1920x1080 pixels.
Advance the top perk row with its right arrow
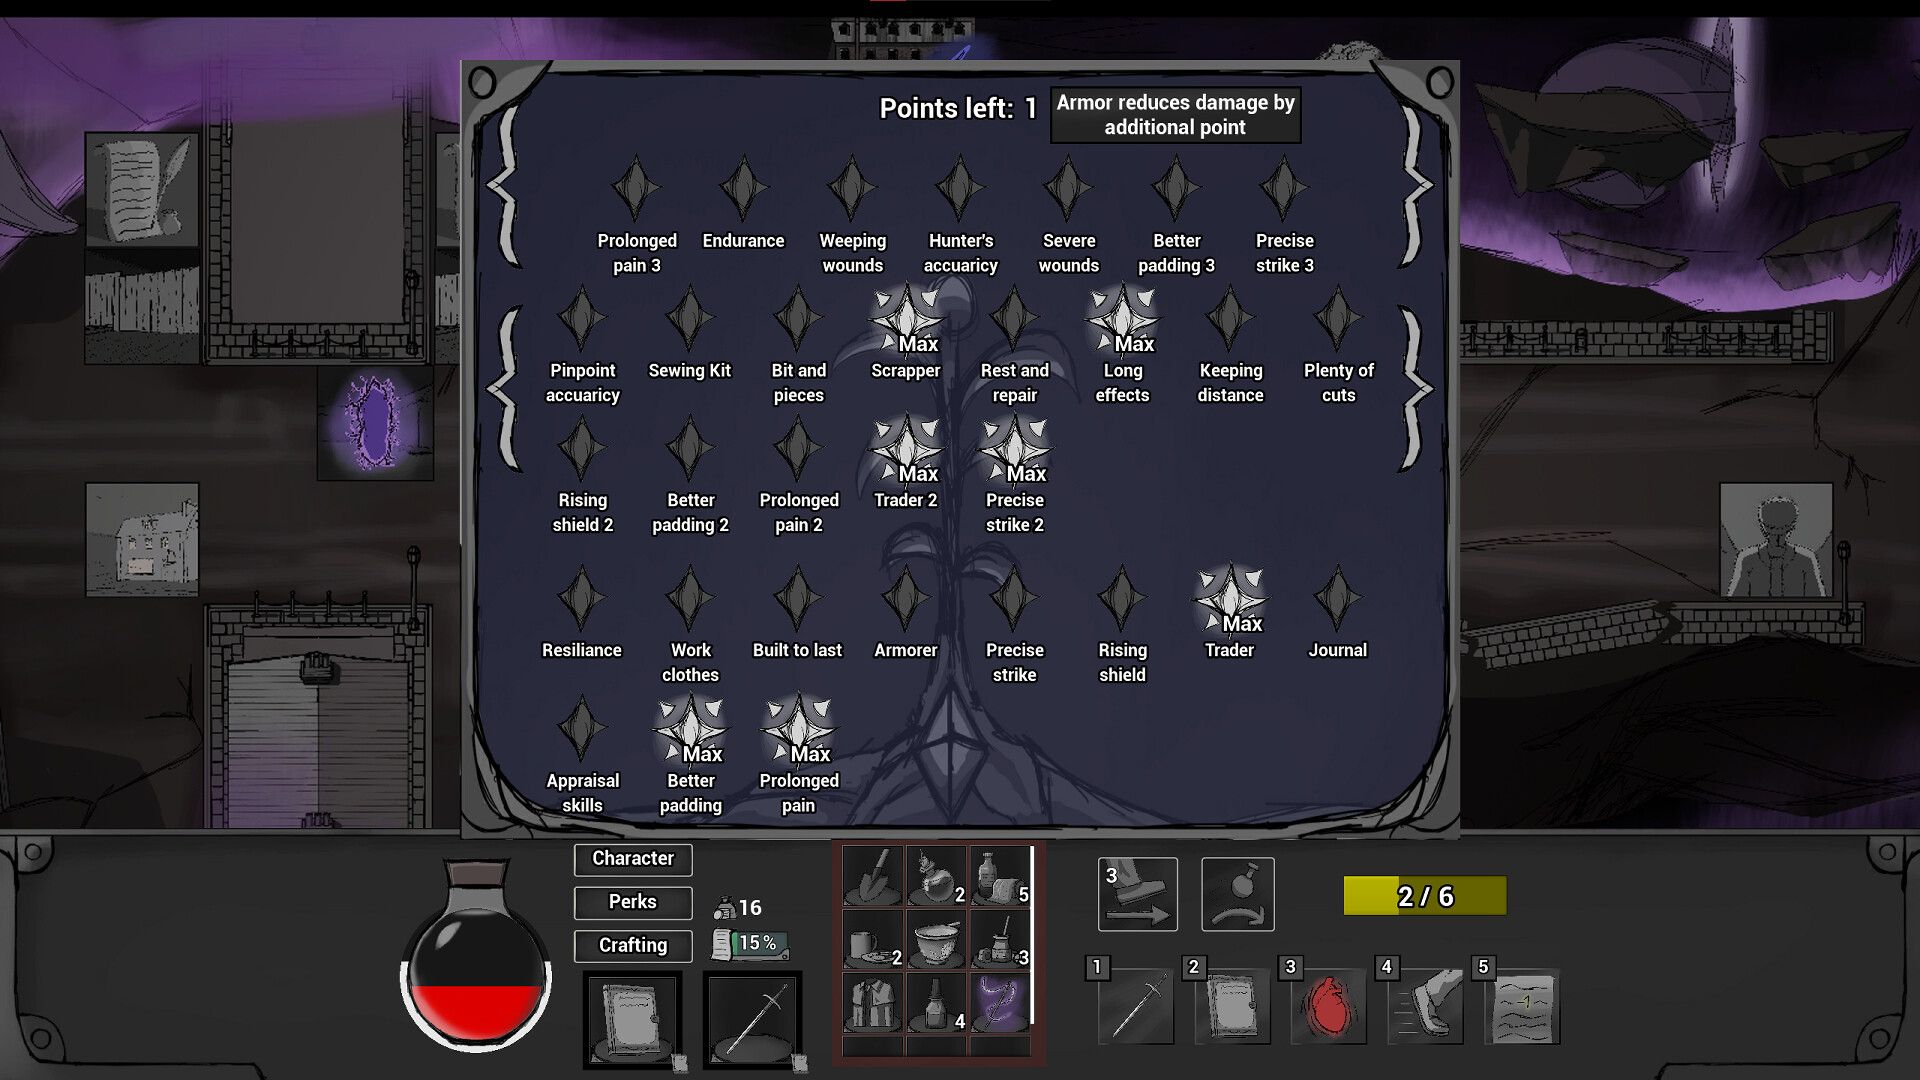[1418, 186]
